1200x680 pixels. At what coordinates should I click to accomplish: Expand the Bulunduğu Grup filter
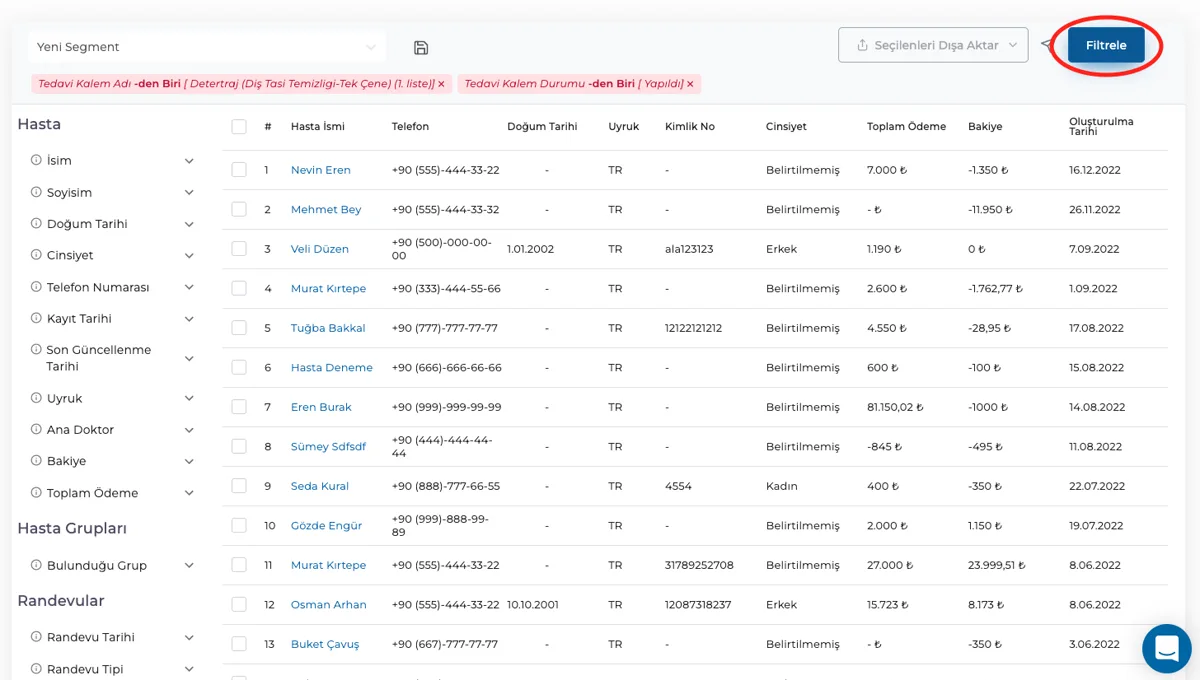coord(113,565)
